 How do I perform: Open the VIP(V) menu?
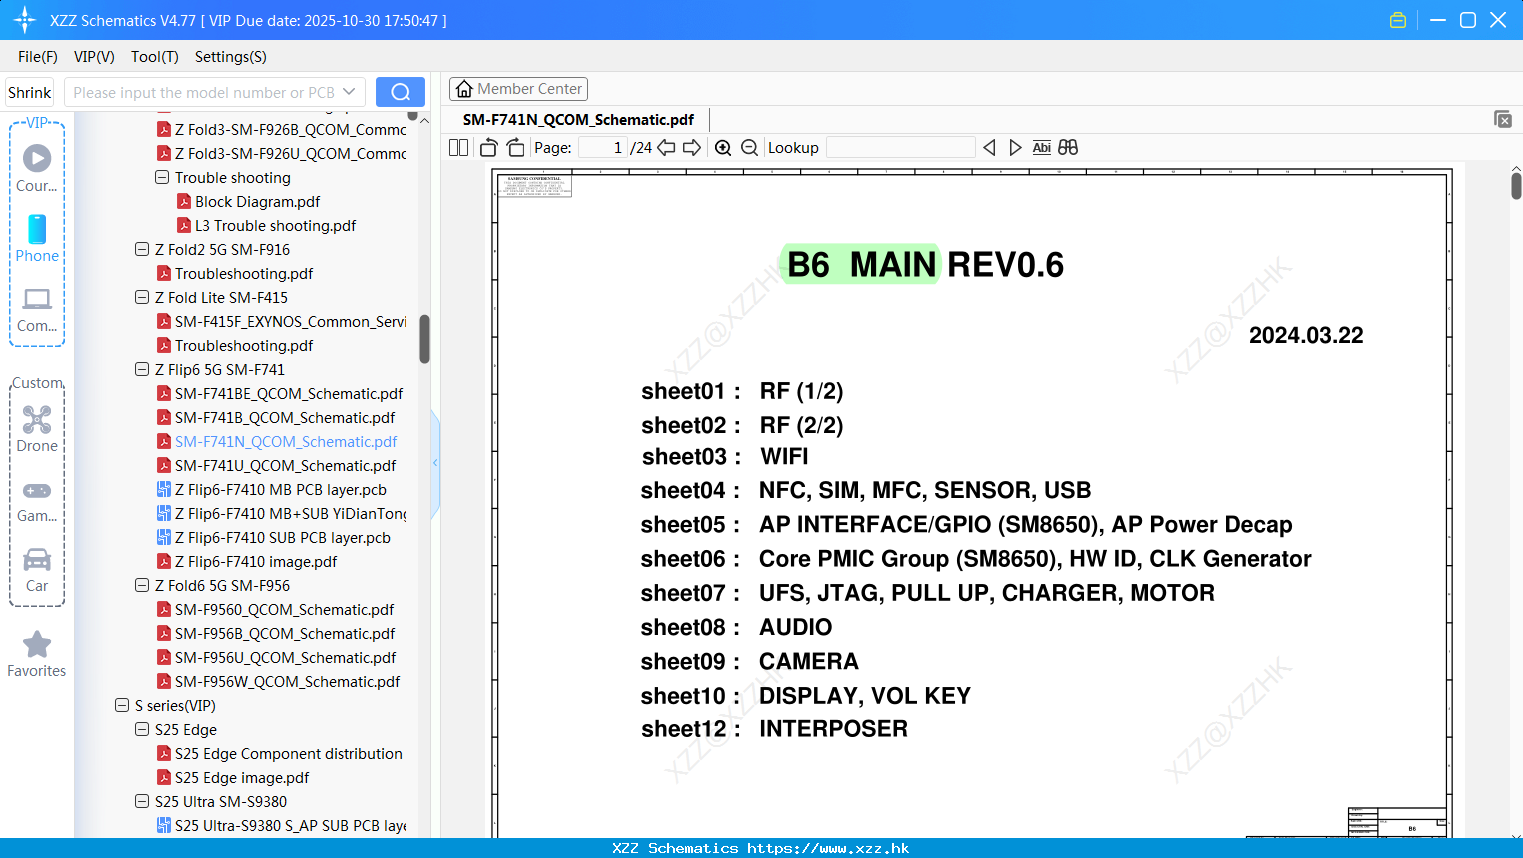[x=94, y=56]
